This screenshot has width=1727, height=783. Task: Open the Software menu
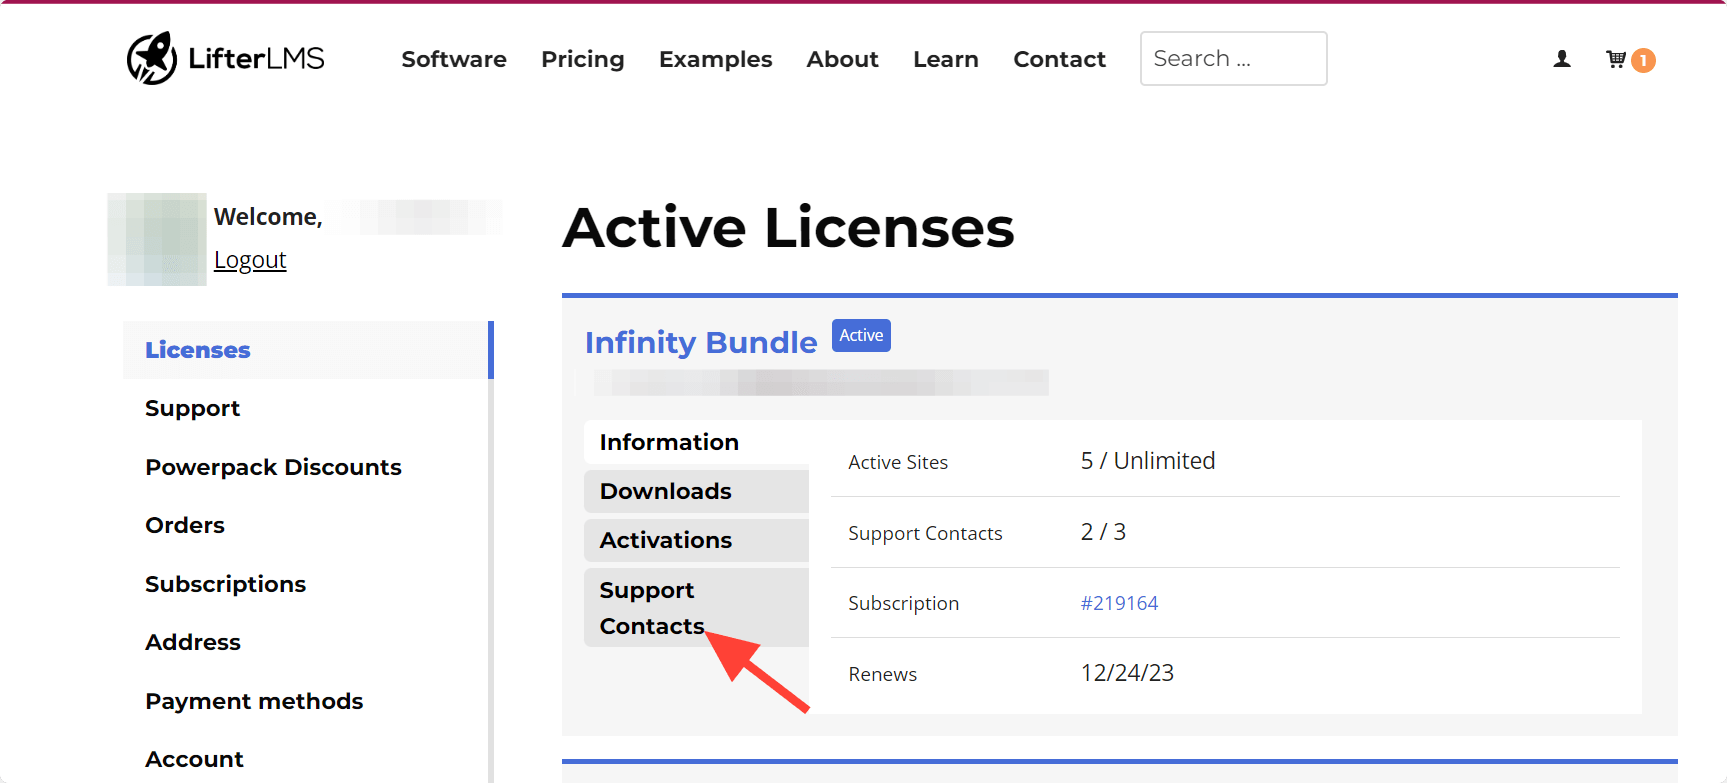click(x=454, y=59)
